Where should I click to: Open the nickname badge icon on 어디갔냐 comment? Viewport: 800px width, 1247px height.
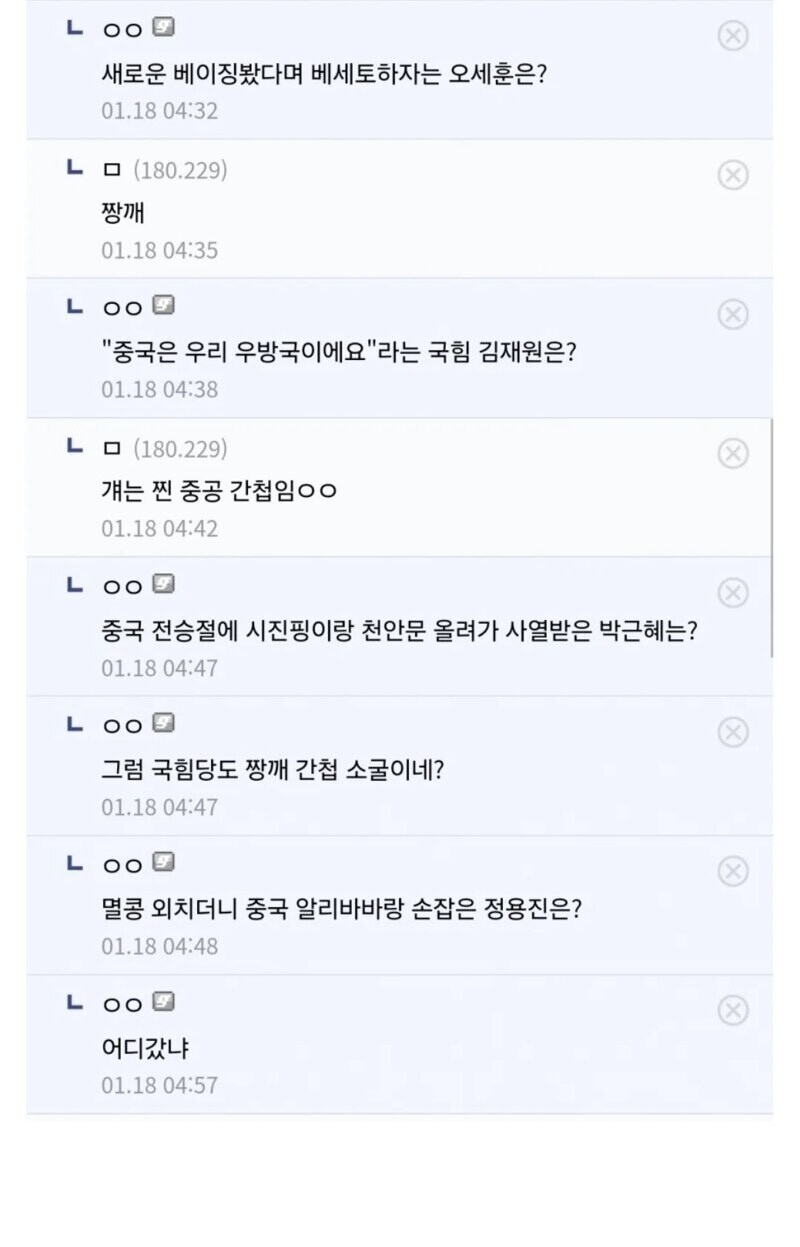click(x=163, y=1002)
